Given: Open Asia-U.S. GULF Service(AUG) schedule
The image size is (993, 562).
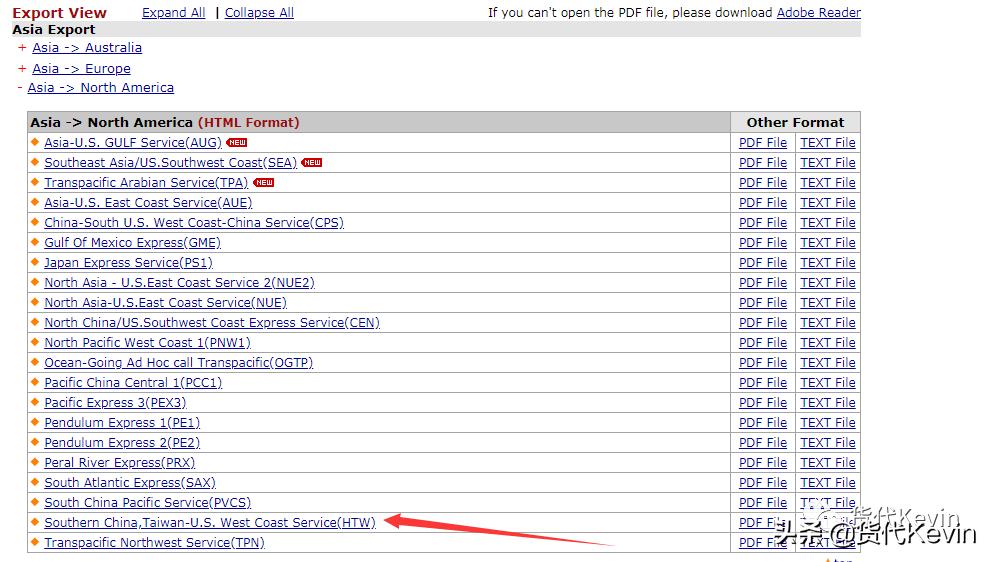Looking at the screenshot, I should tap(133, 143).
